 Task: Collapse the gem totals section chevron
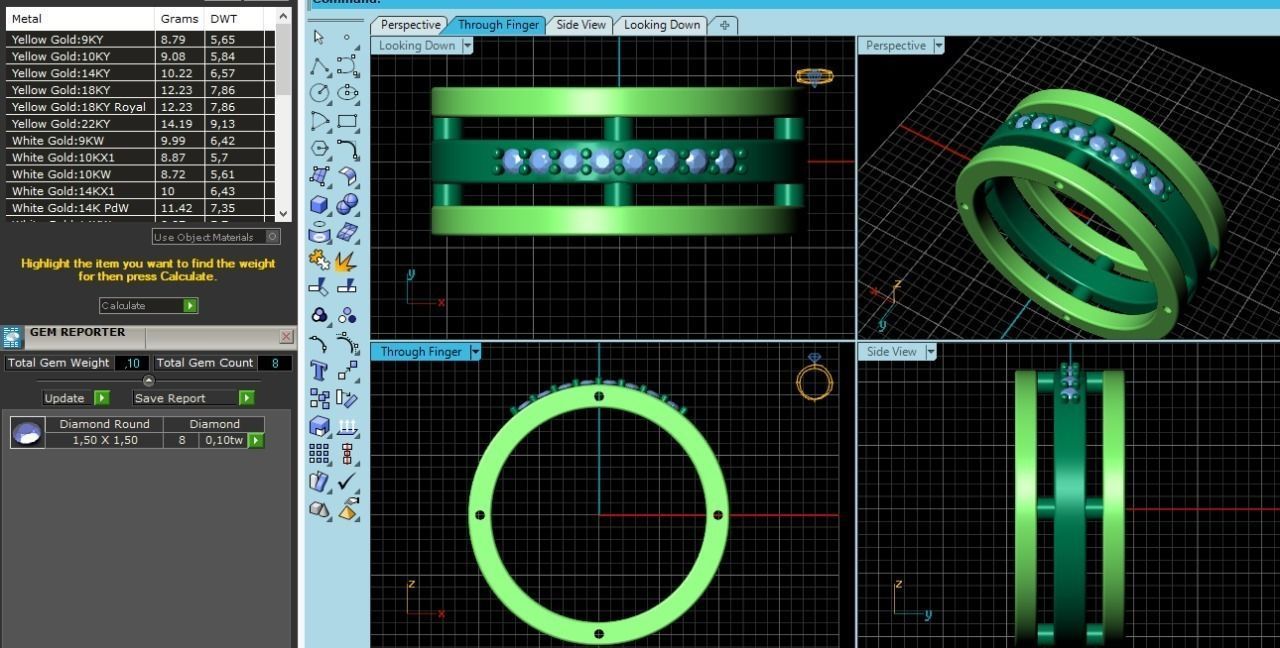coord(149,381)
